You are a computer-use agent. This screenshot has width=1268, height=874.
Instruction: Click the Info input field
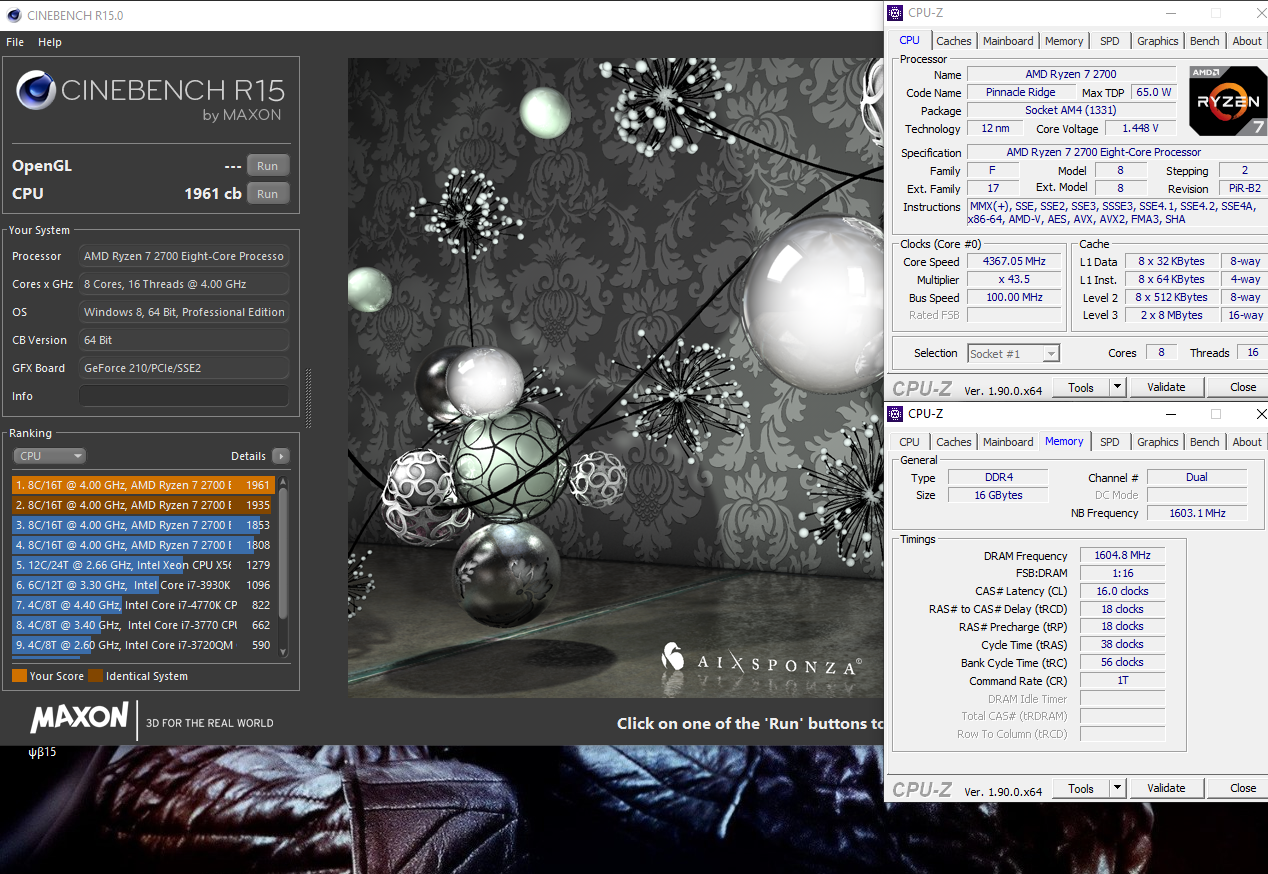184,396
